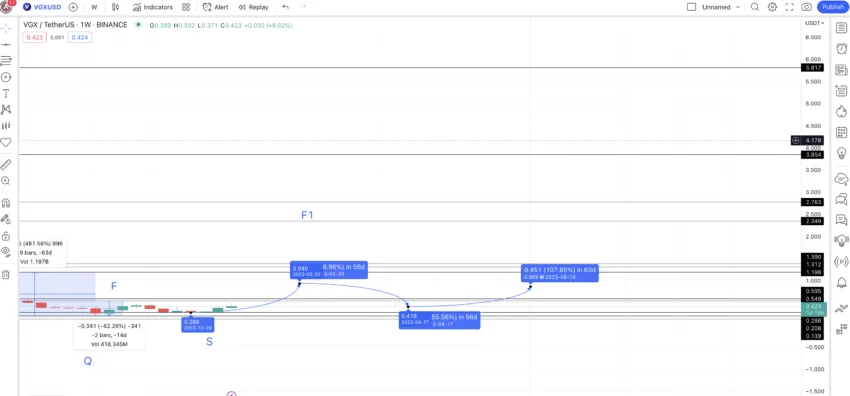The width and height of the screenshot is (850, 396).
Task: Open the VGXUSD symbol search
Action: coord(43,7)
